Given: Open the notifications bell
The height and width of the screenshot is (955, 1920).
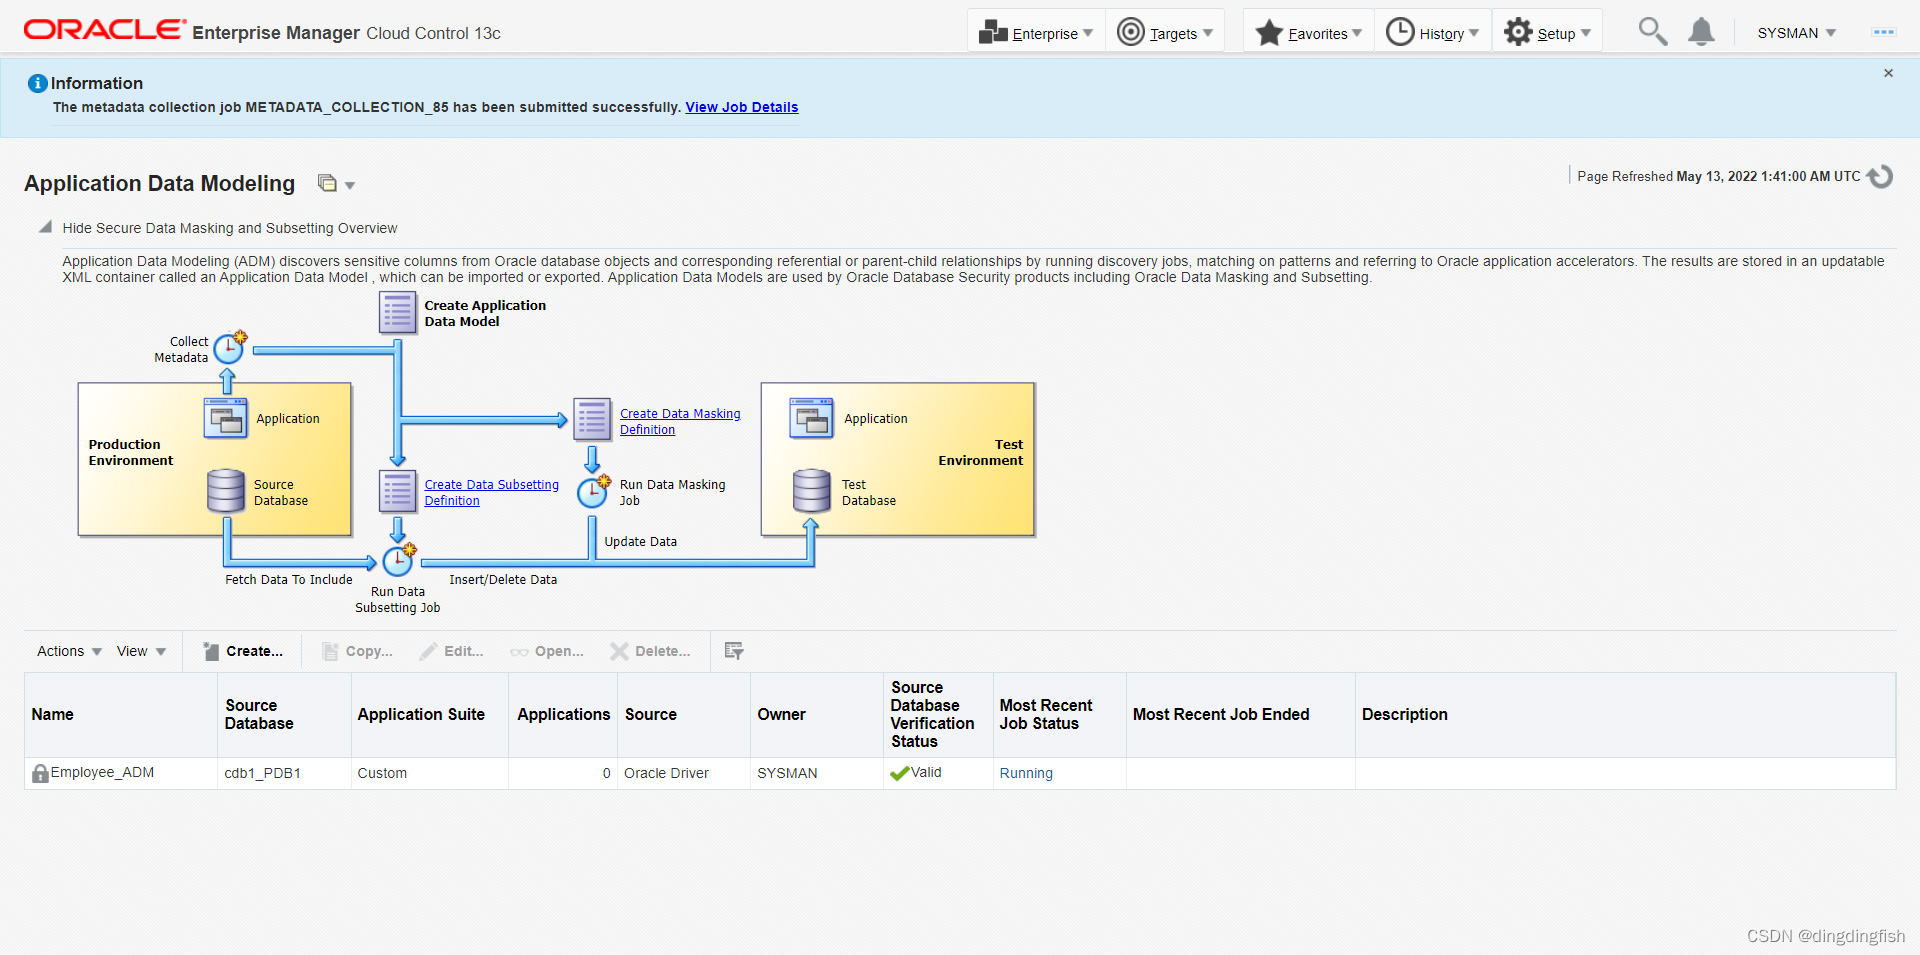Looking at the screenshot, I should point(1701,32).
